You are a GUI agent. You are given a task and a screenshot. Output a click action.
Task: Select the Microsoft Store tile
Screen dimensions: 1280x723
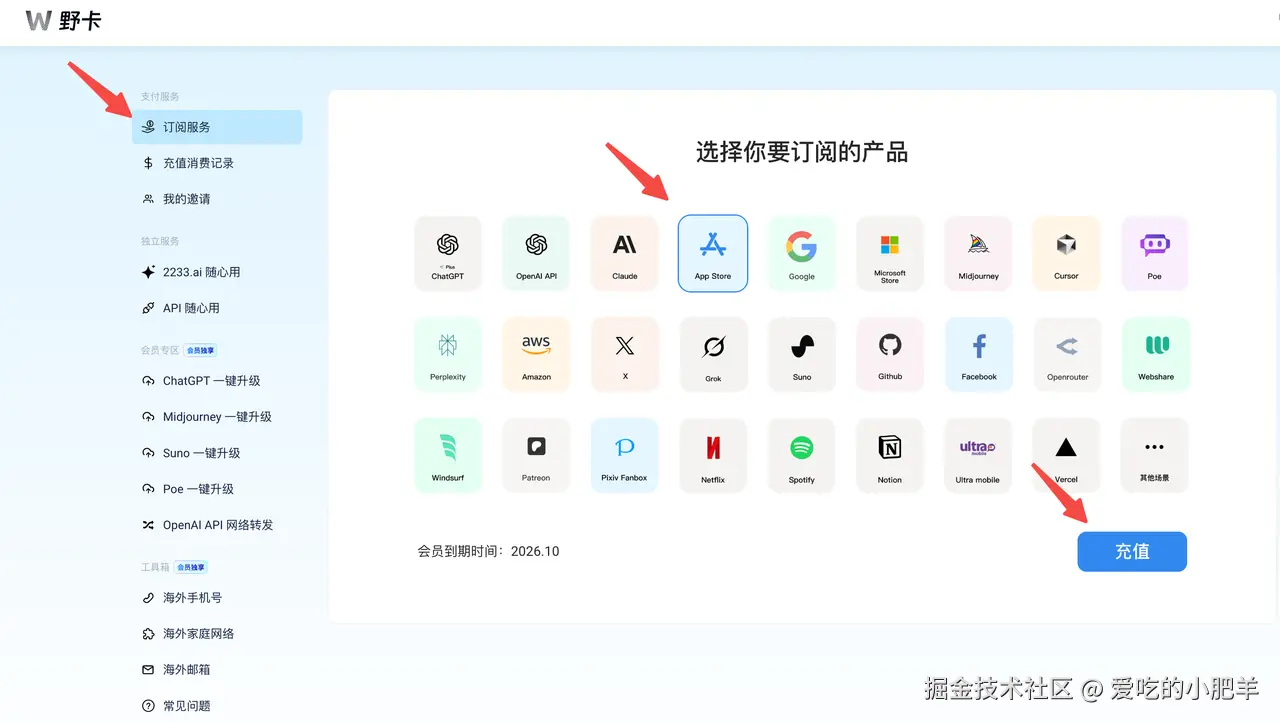click(x=890, y=253)
